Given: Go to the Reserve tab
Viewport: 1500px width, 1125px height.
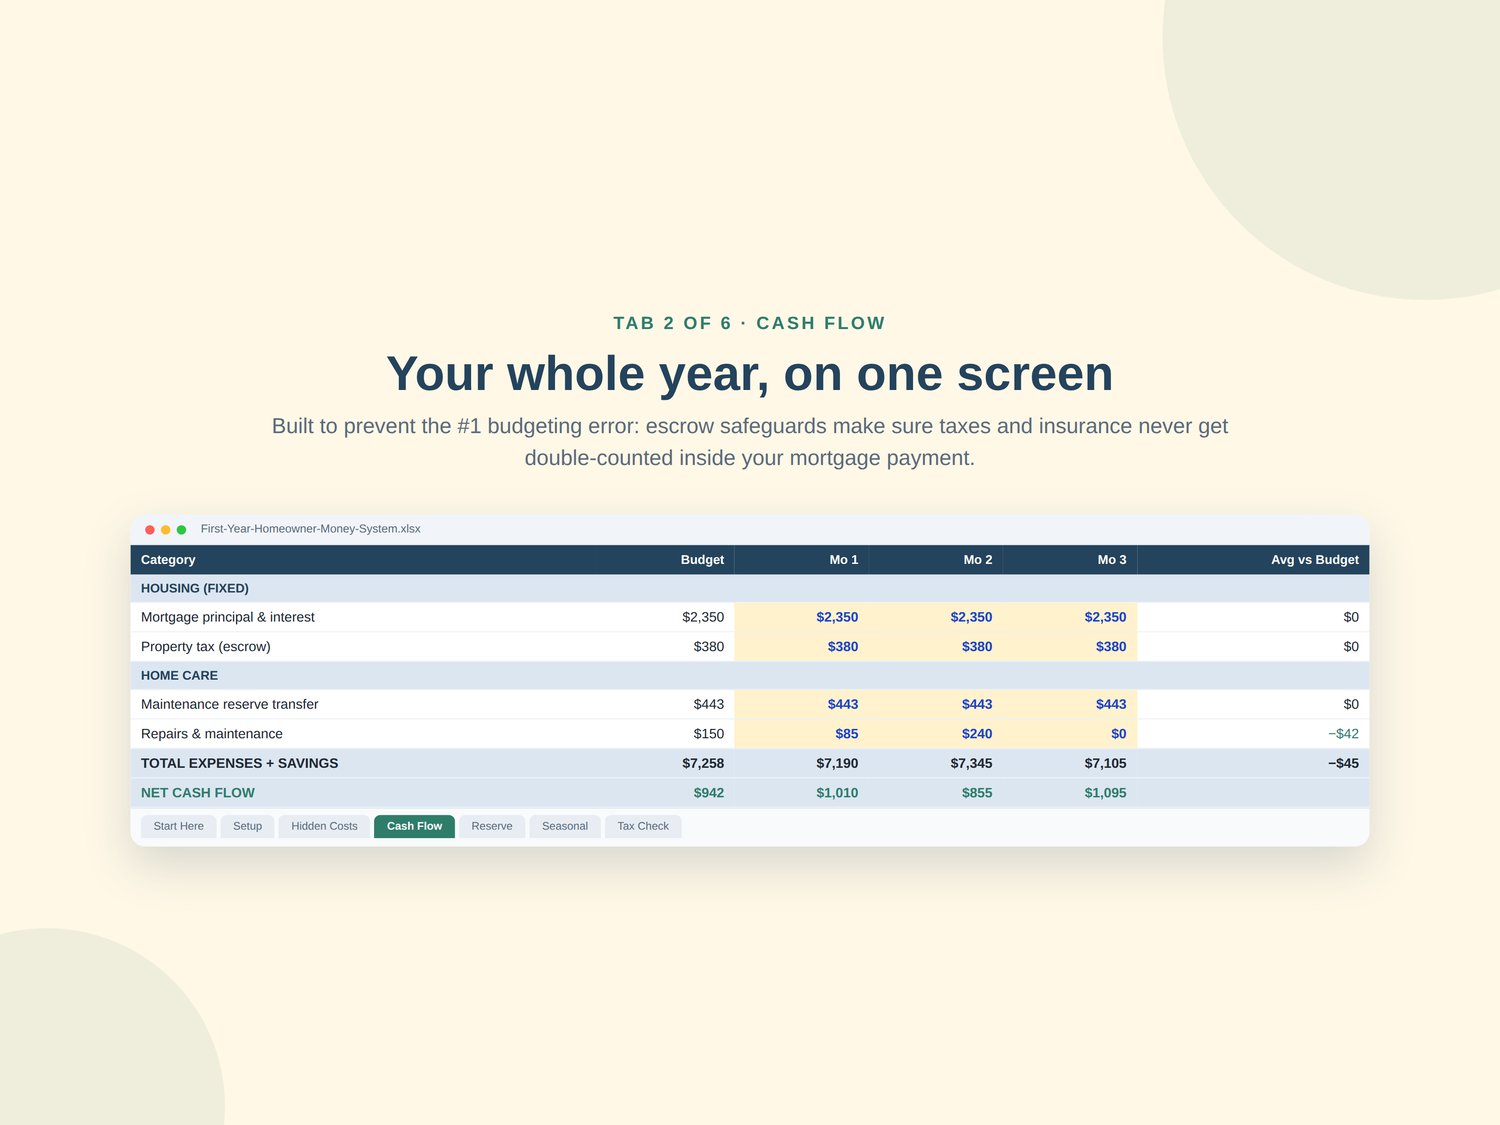Looking at the screenshot, I should tap(492, 826).
